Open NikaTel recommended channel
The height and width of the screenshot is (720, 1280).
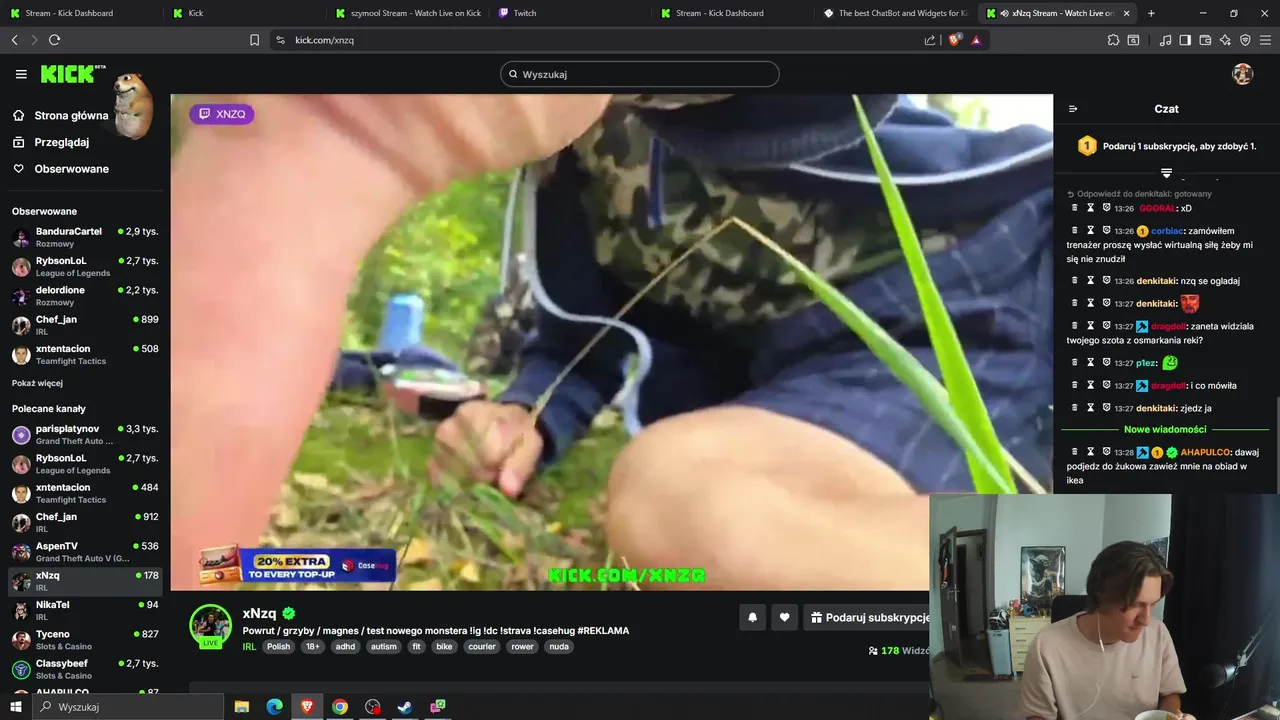(85, 611)
